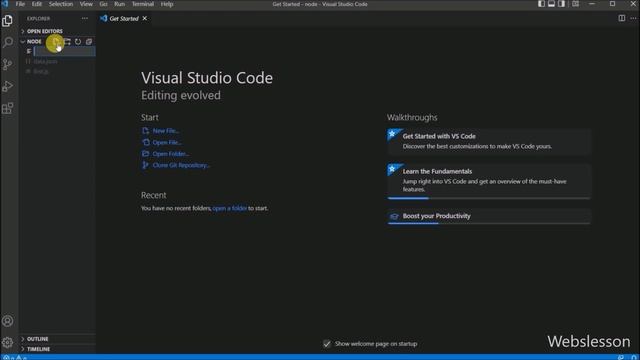Open Boost your Productivity walkthrough

click(x=489, y=216)
